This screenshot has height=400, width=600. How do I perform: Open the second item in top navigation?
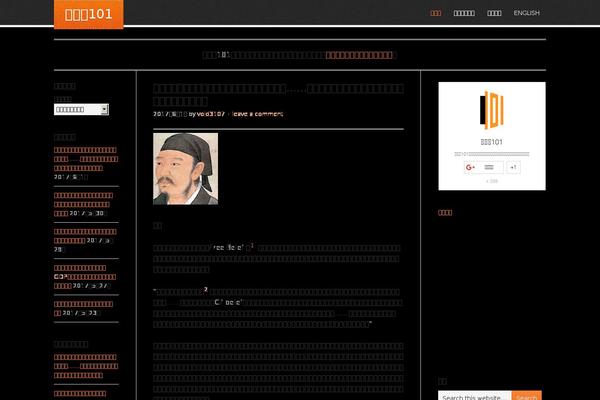pos(464,13)
